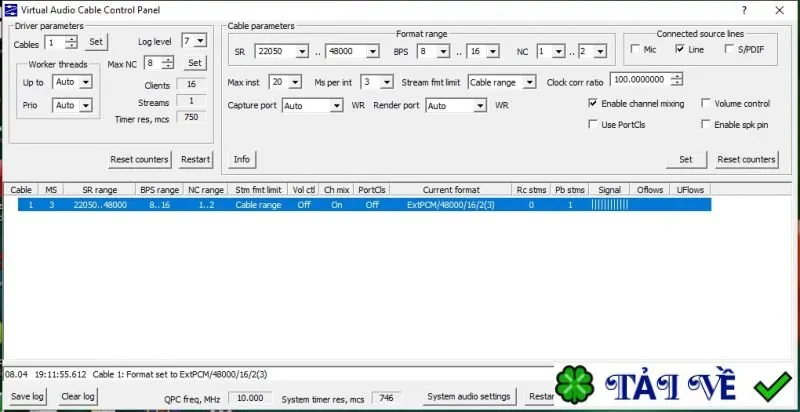The height and width of the screenshot is (412, 800).
Task: Open the cable Info button
Action: pos(241,159)
